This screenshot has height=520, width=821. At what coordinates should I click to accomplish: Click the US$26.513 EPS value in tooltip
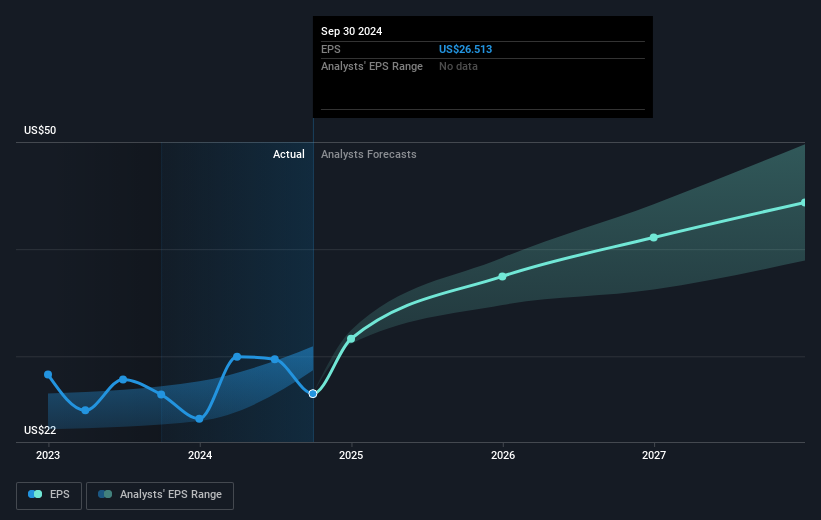(465, 49)
